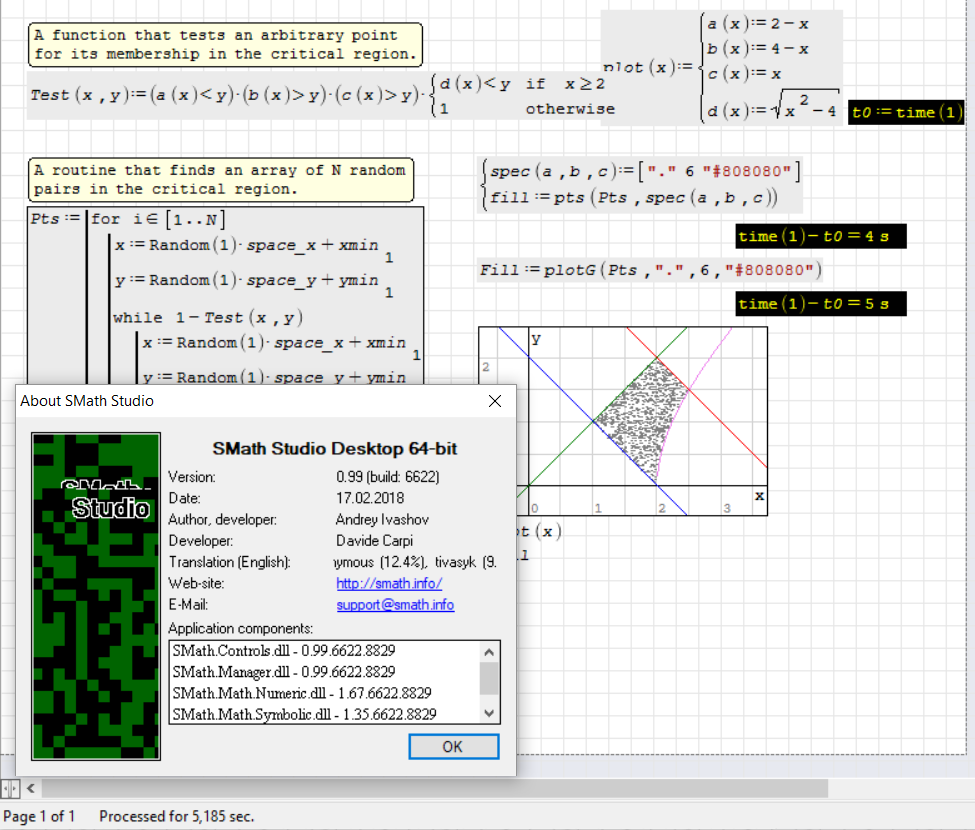
Task: Click the components list scroll-down arrow
Action: click(489, 713)
